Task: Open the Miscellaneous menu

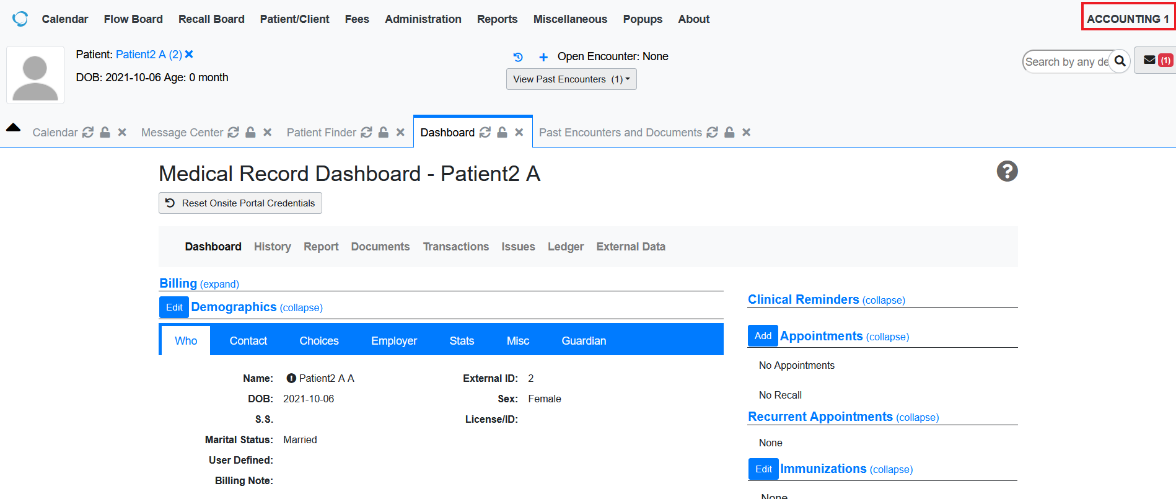Action: [x=570, y=20]
